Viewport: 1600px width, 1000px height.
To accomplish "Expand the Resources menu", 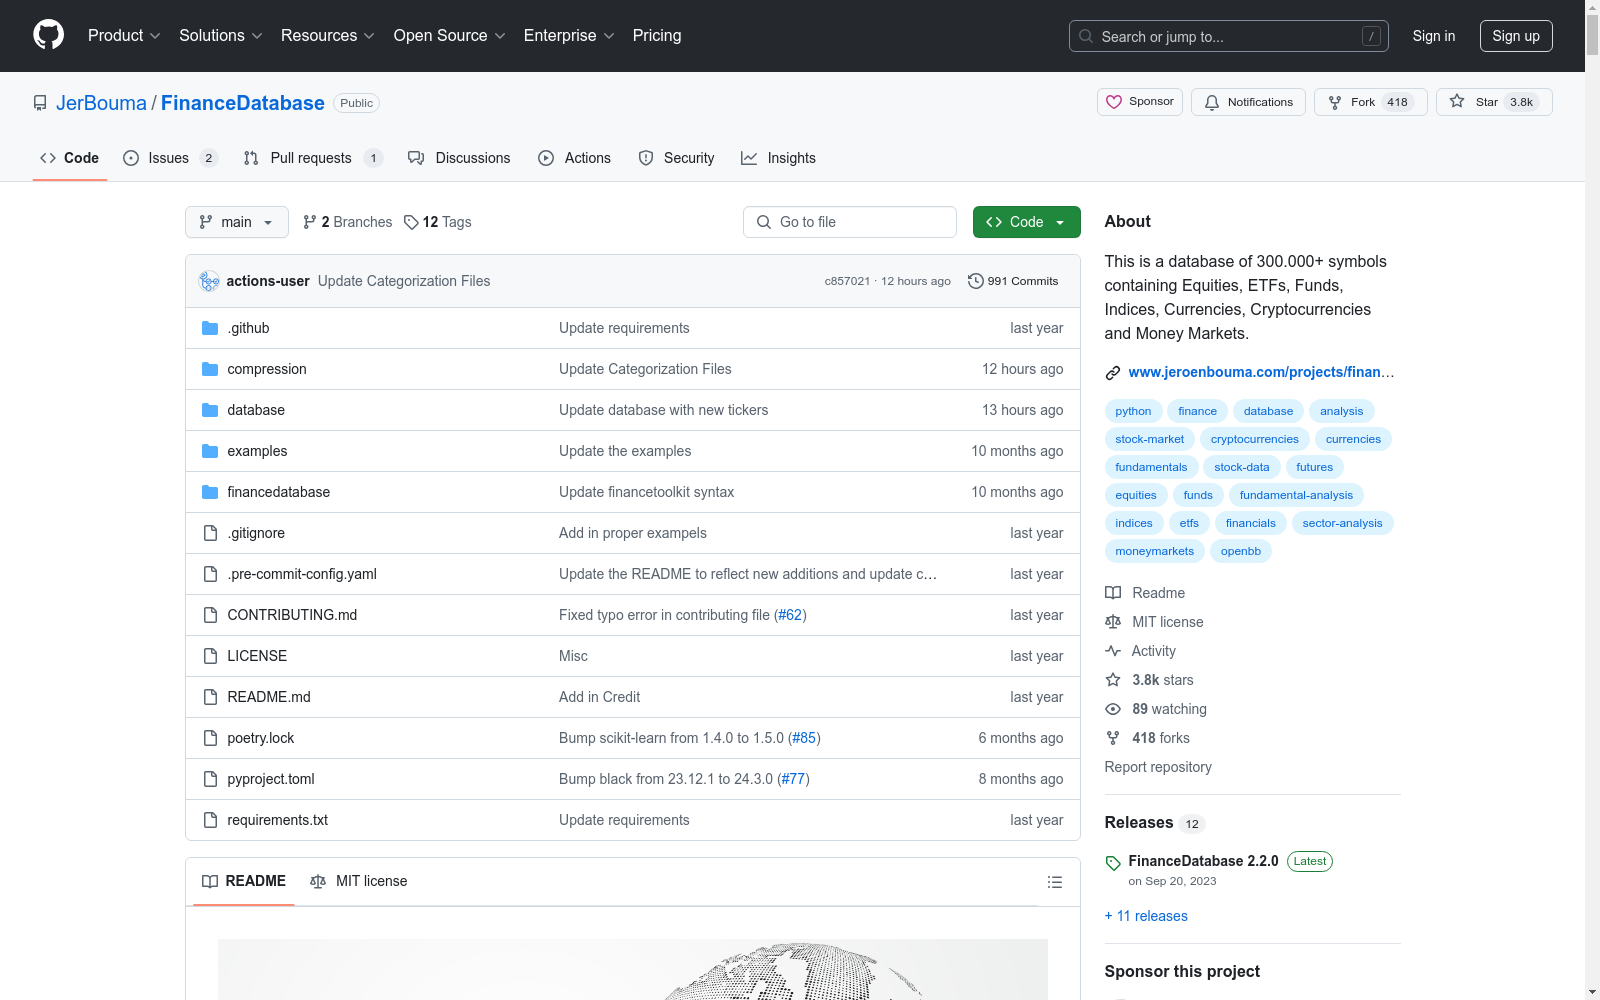I will pyautogui.click(x=328, y=35).
